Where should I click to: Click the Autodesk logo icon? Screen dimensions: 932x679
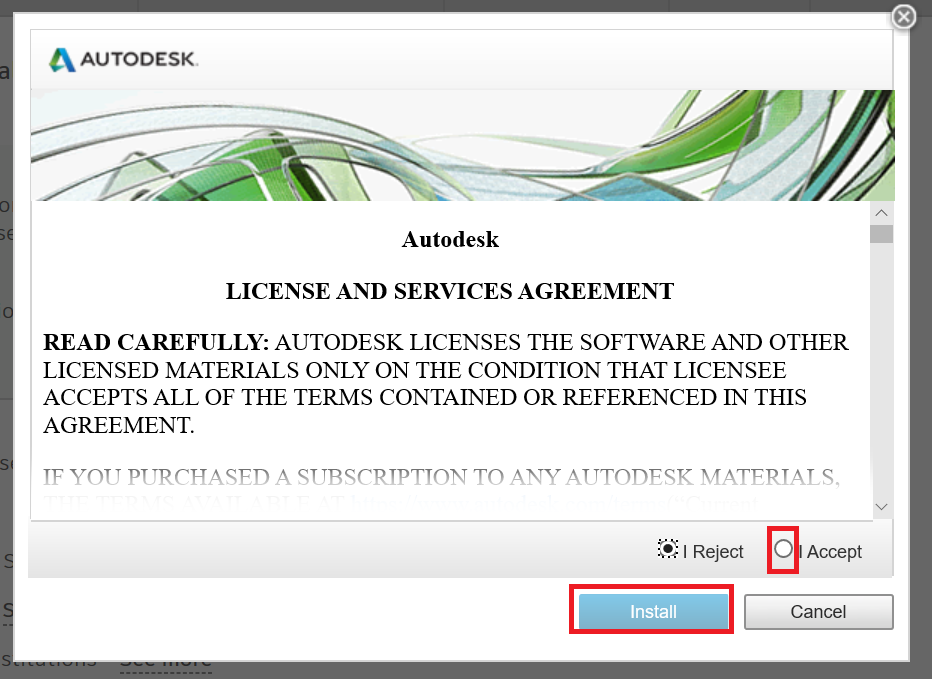[62, 59]
